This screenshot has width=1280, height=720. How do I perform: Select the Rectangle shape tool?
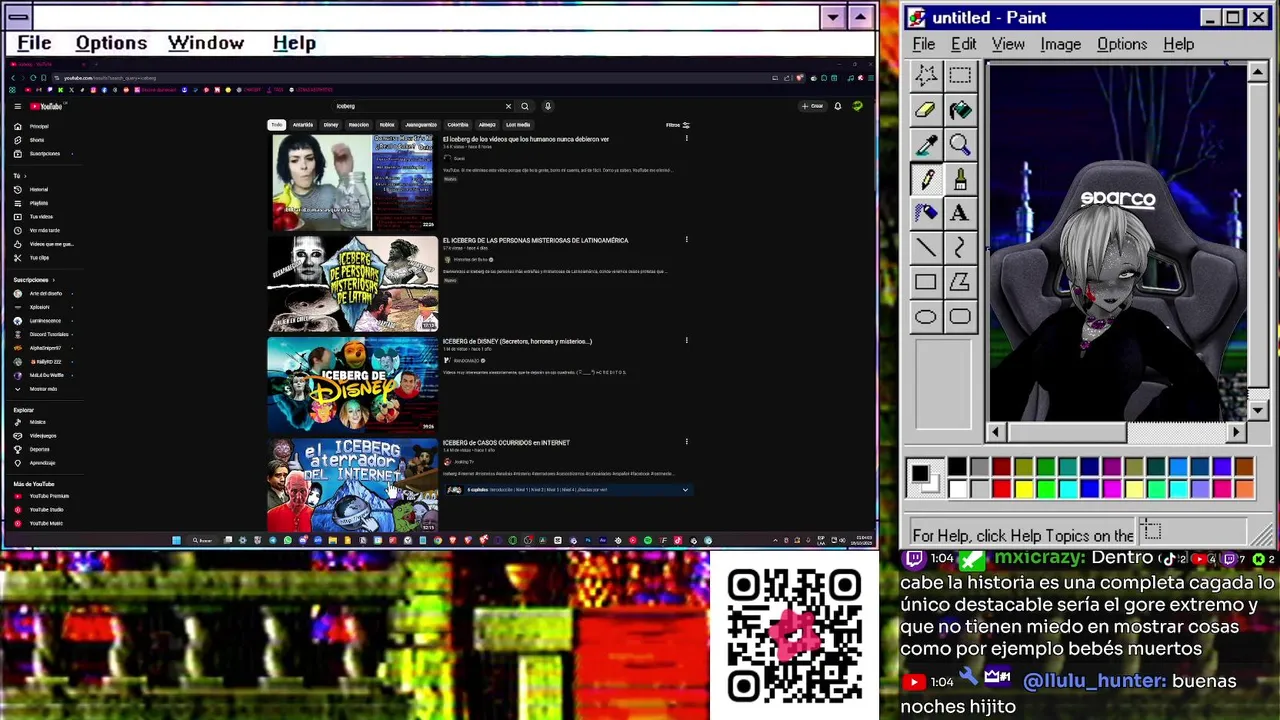click(x=925, y=283)
